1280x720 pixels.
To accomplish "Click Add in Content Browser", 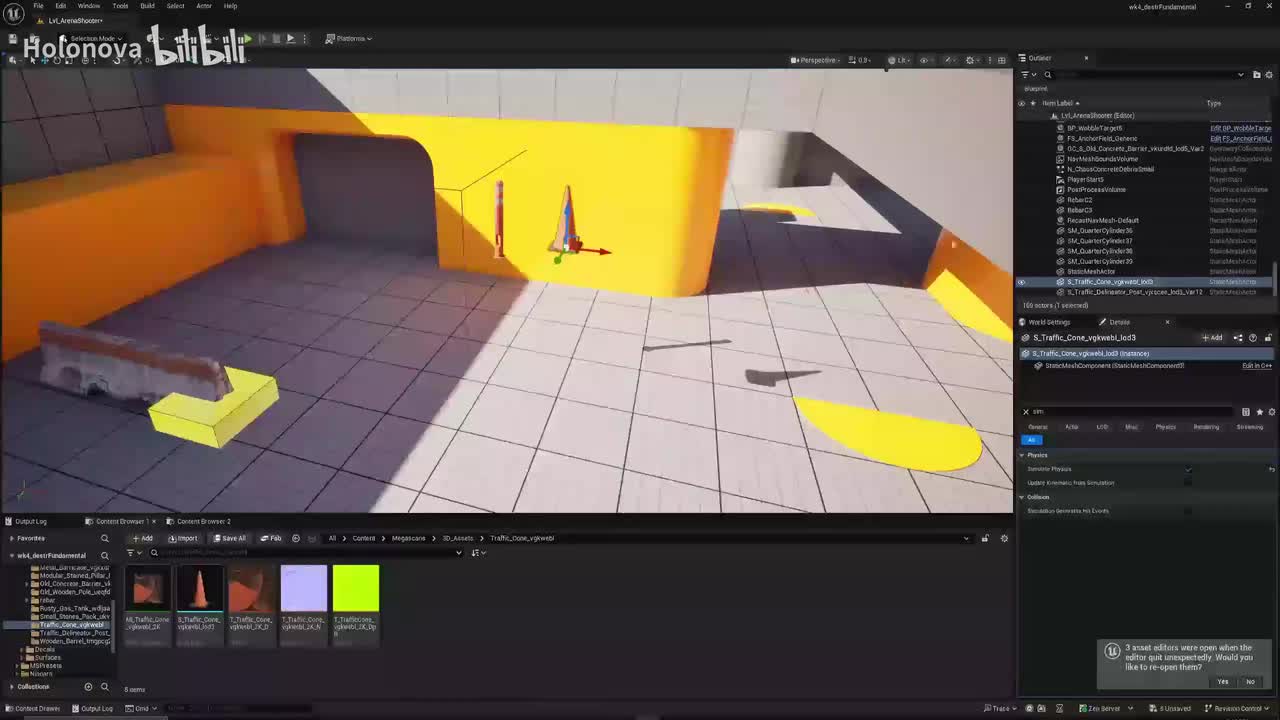I will (141, 538).
